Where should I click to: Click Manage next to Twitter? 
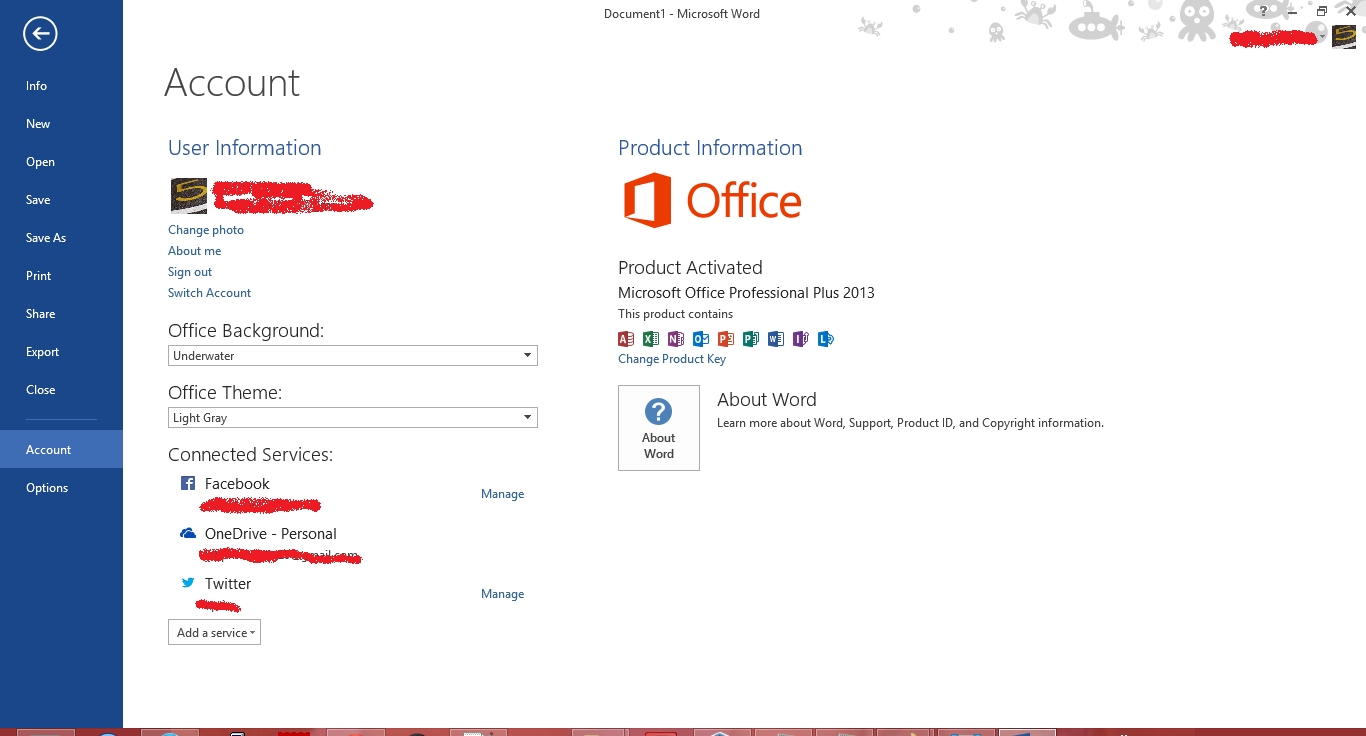pos(502,594)
